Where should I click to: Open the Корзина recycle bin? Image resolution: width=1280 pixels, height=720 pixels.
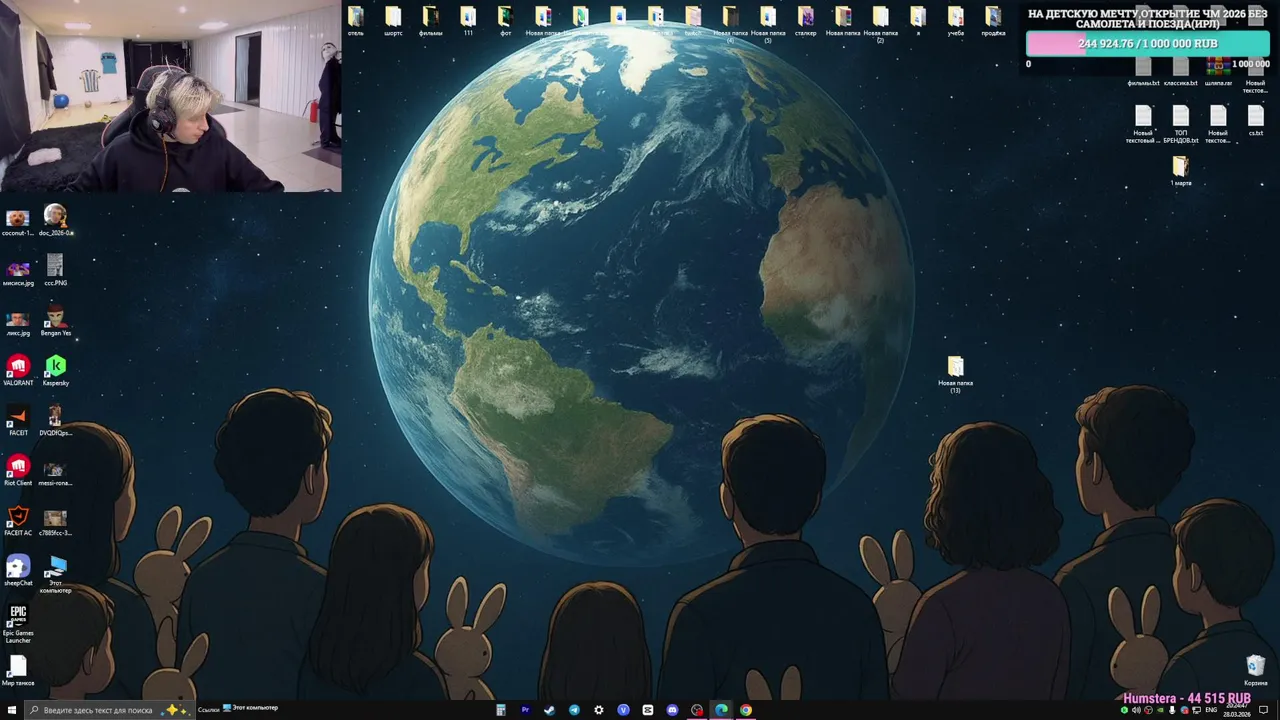[x=1256, y=671]
